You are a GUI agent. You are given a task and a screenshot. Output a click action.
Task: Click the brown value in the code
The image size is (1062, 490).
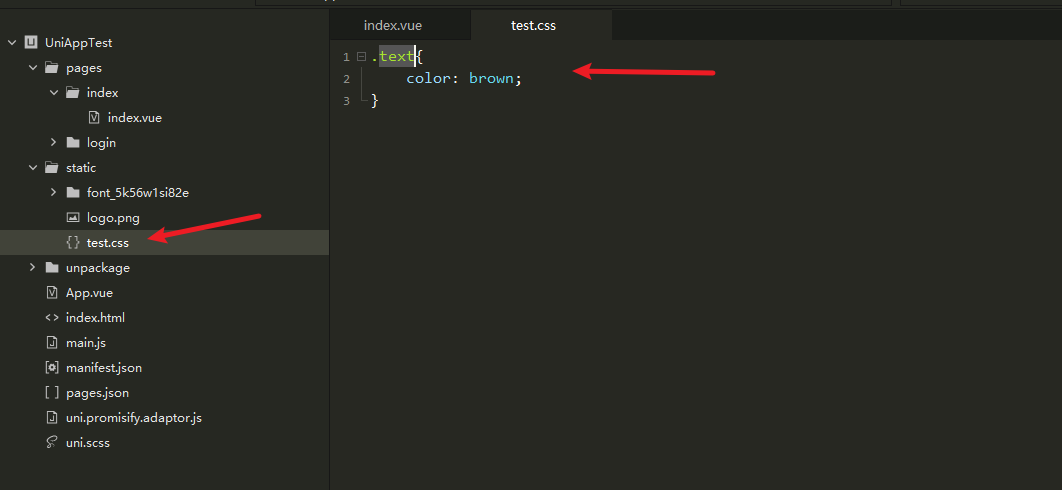(x=491, y=79)
